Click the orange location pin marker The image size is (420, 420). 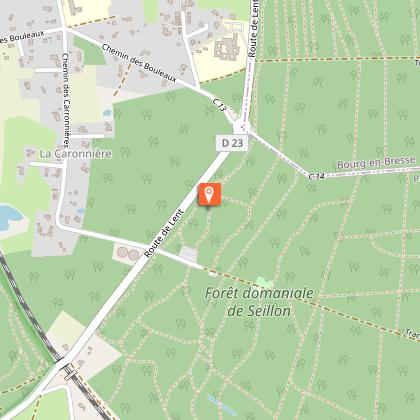209,194
